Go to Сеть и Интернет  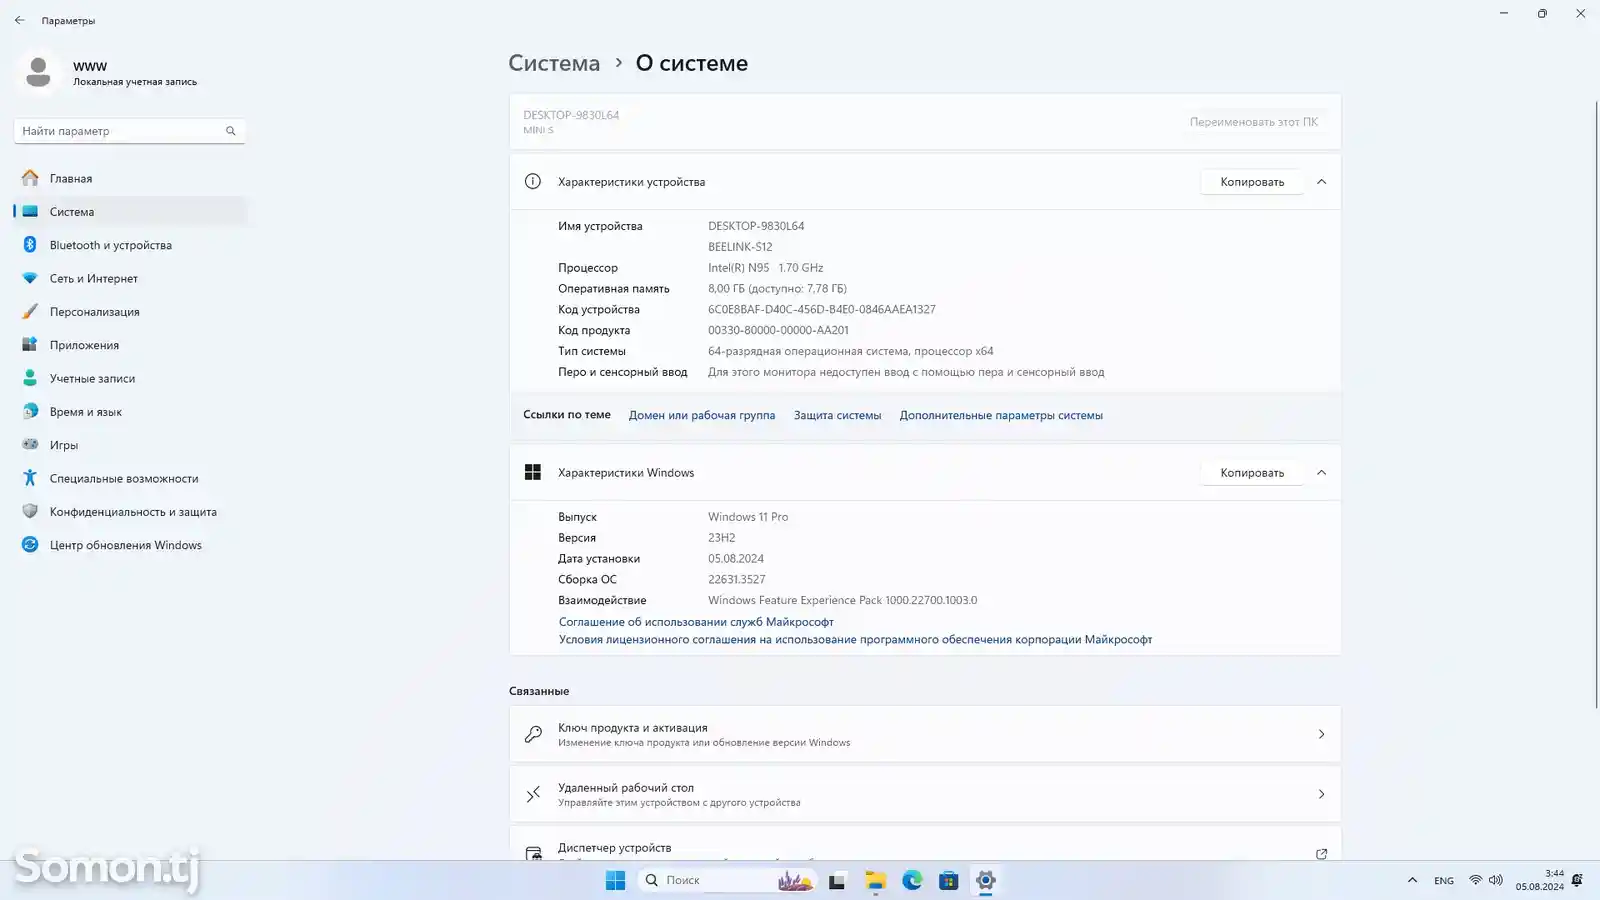130,278
